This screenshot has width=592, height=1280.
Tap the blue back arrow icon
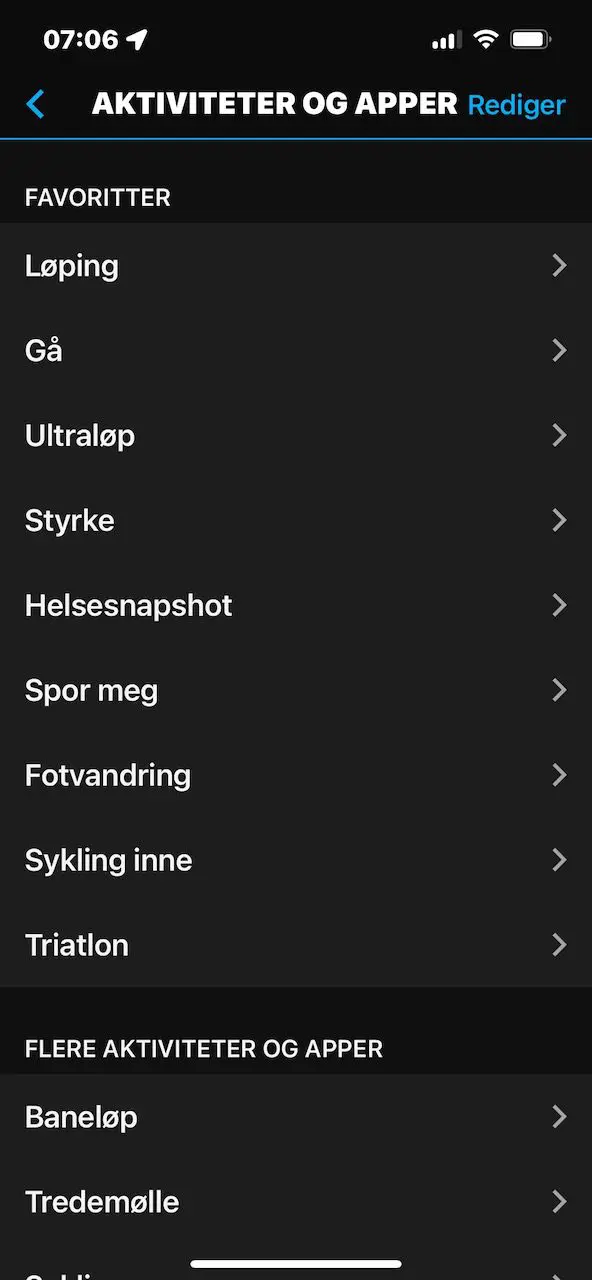(x=36, y=104)
